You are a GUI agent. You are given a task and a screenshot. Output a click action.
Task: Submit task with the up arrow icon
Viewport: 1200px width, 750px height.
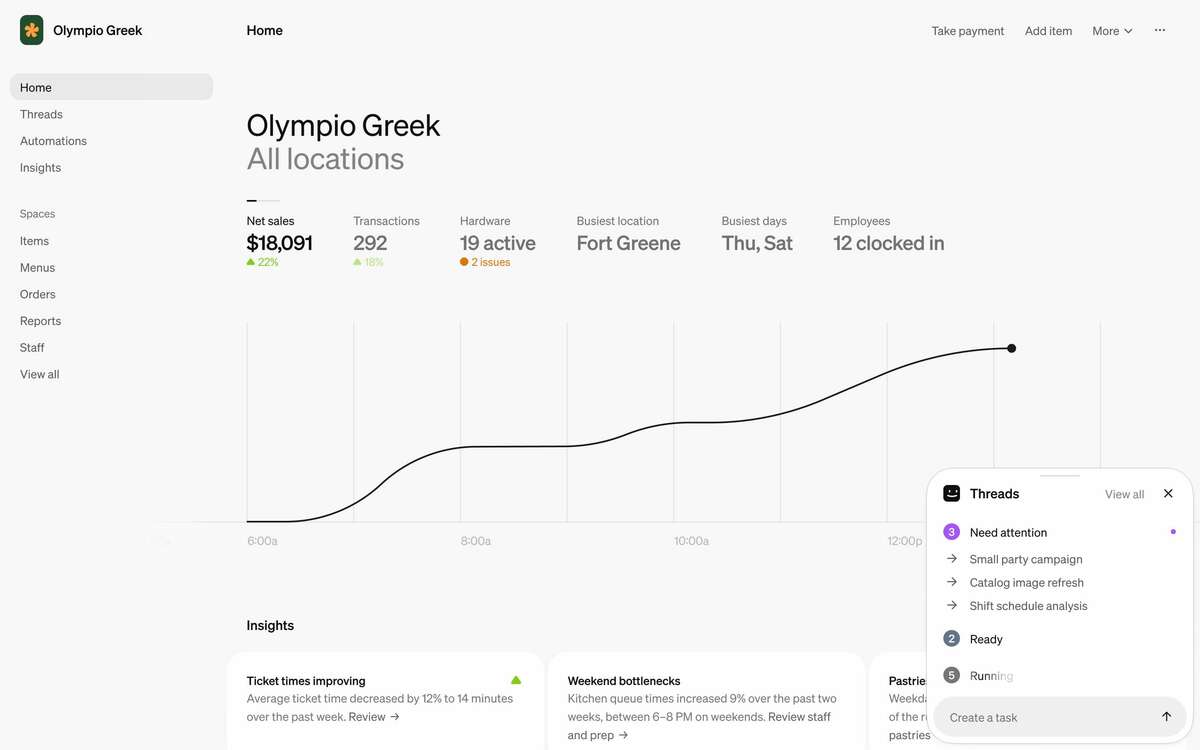point(1166,717)
